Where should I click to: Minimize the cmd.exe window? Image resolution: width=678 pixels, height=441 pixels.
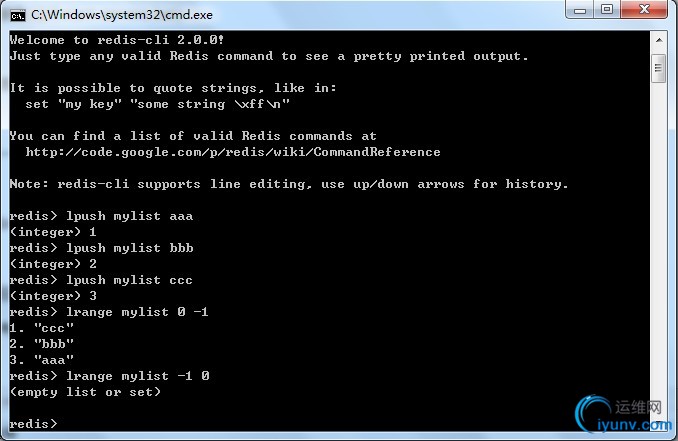pyautogui.click(x=580, y=10)
